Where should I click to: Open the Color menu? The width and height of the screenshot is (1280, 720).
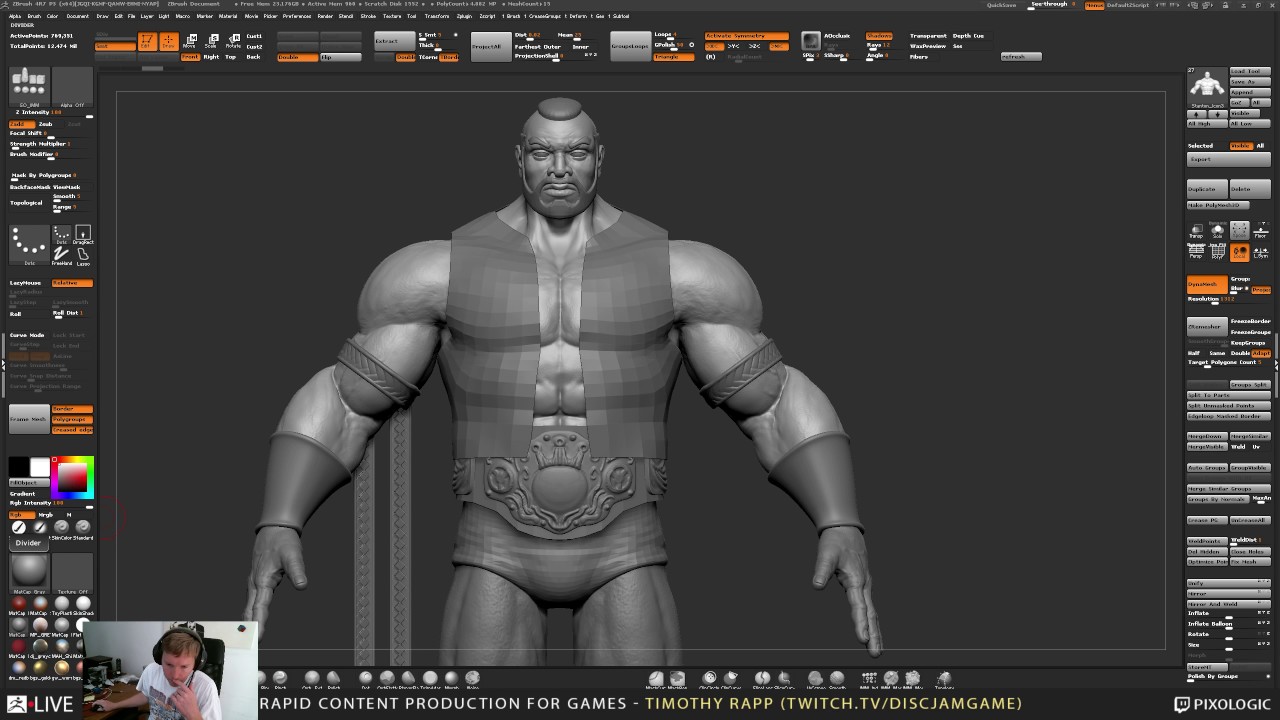[52, 16]
